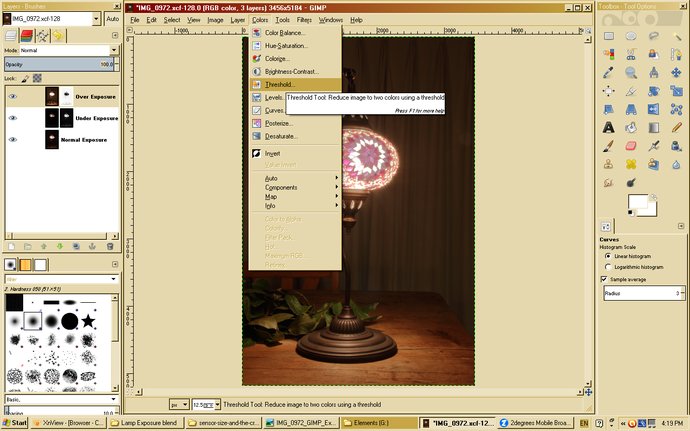Click the Windows Start button
The width and height of the screenshot is (690, 431).
(15, 423)
